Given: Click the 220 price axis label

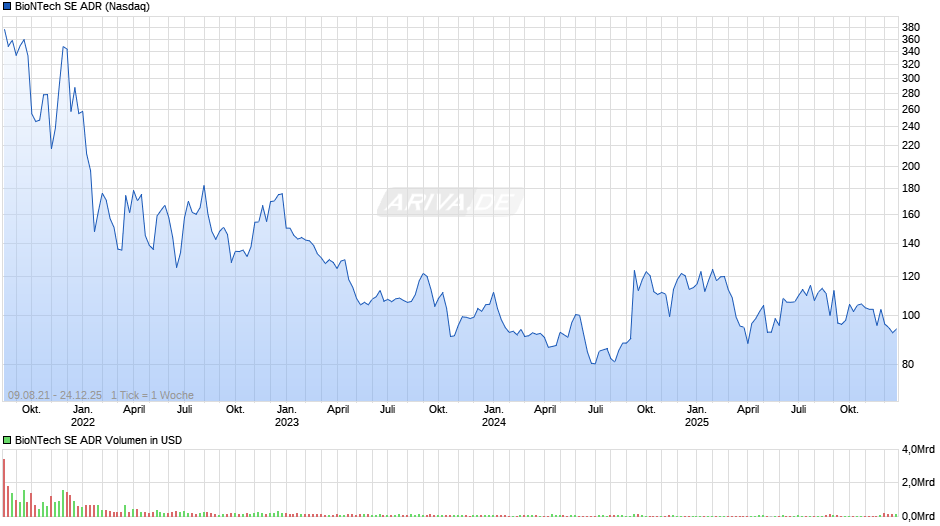Looking at the screenshot, I should click(911, 145).
